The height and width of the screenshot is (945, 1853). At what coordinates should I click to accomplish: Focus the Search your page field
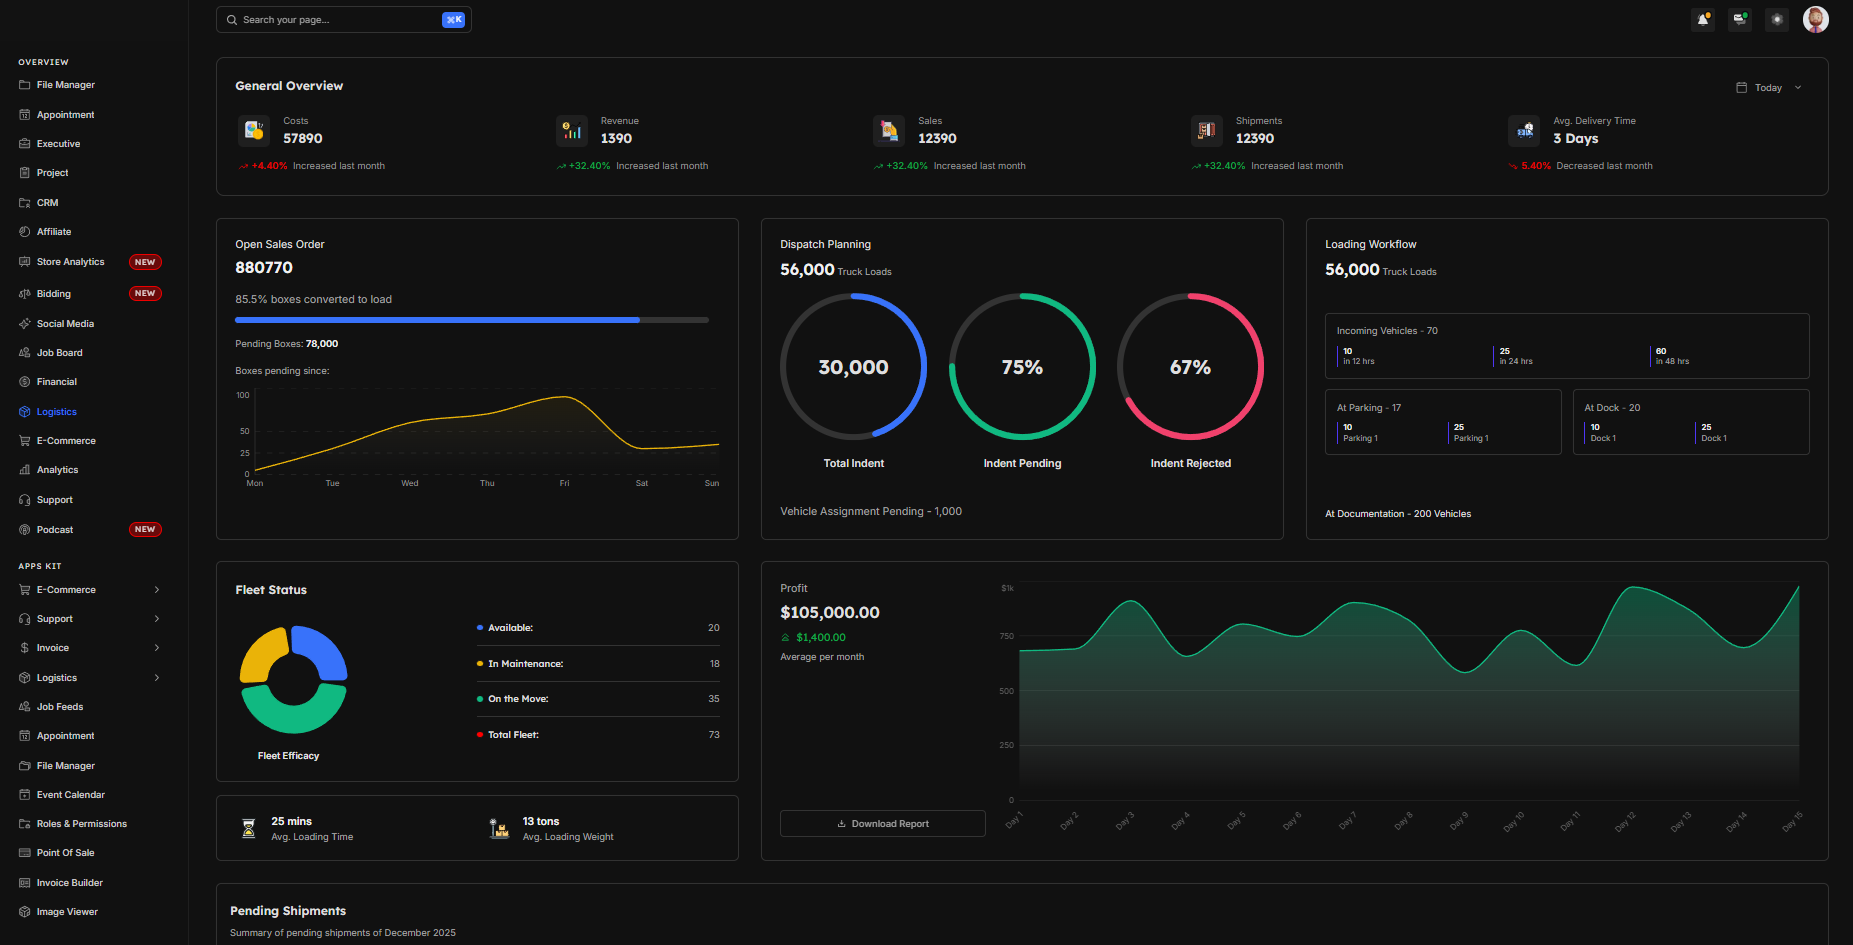[x=335, y=20]
